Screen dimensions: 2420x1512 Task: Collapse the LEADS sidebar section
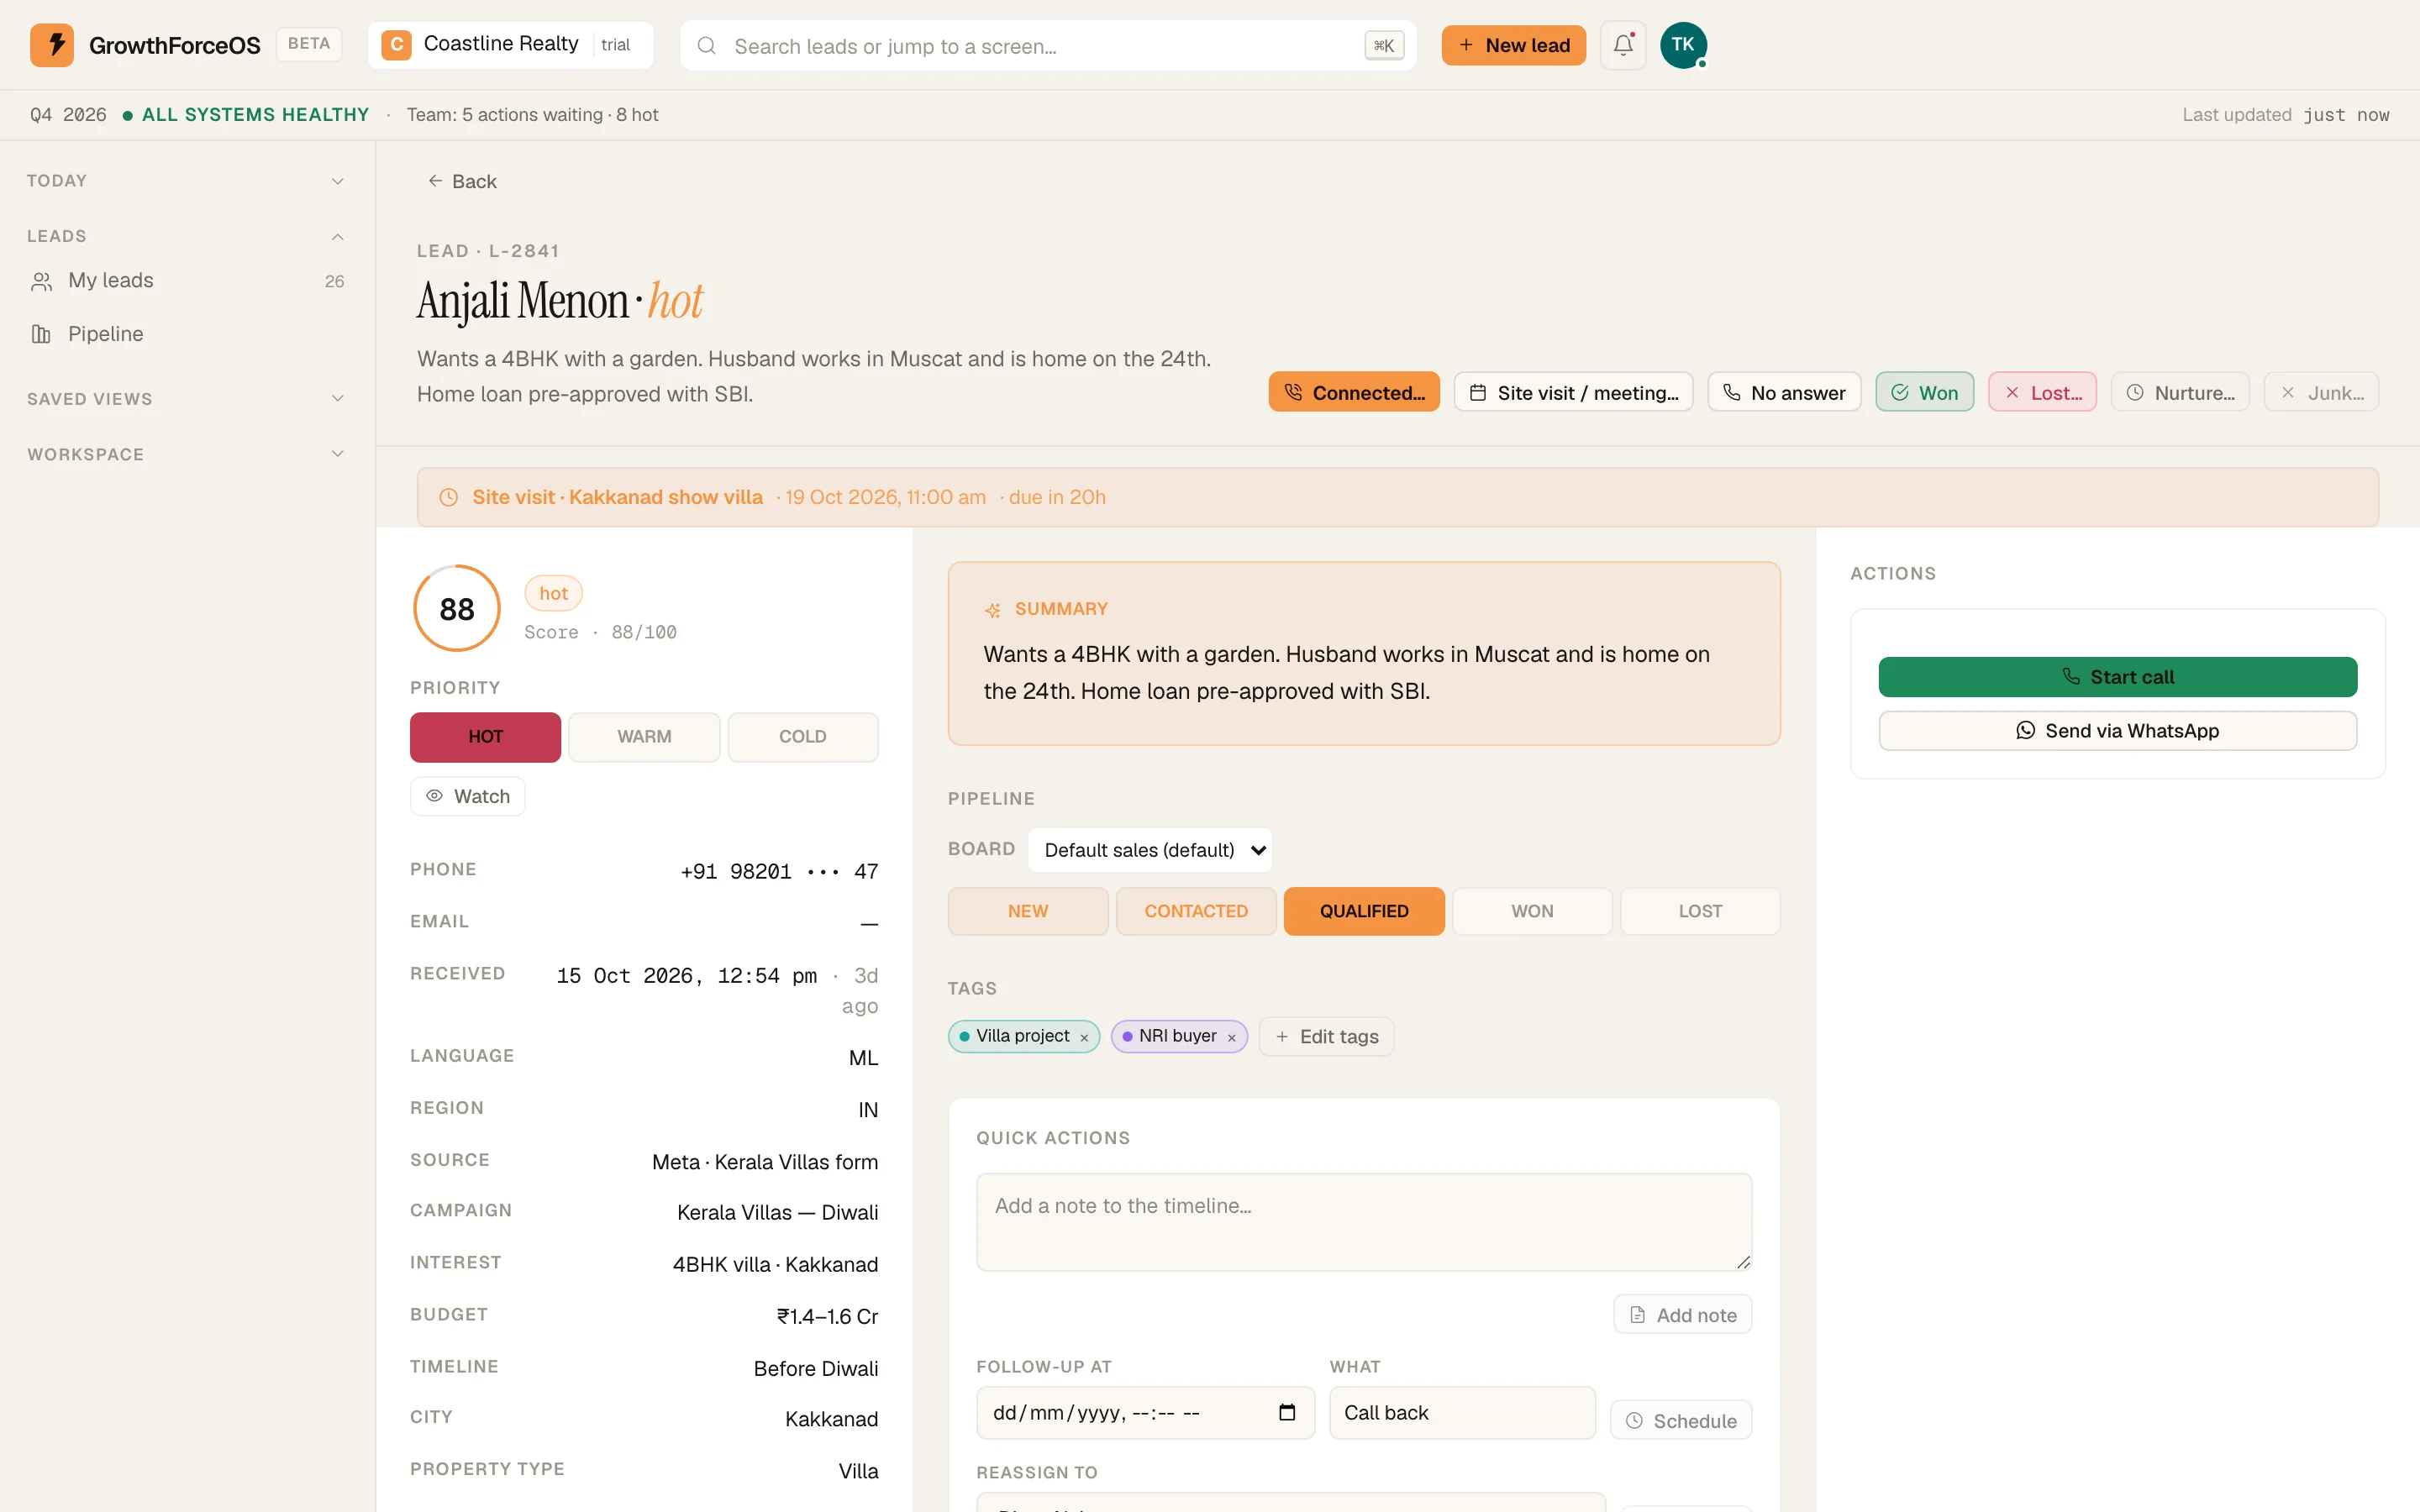point(187,236)
